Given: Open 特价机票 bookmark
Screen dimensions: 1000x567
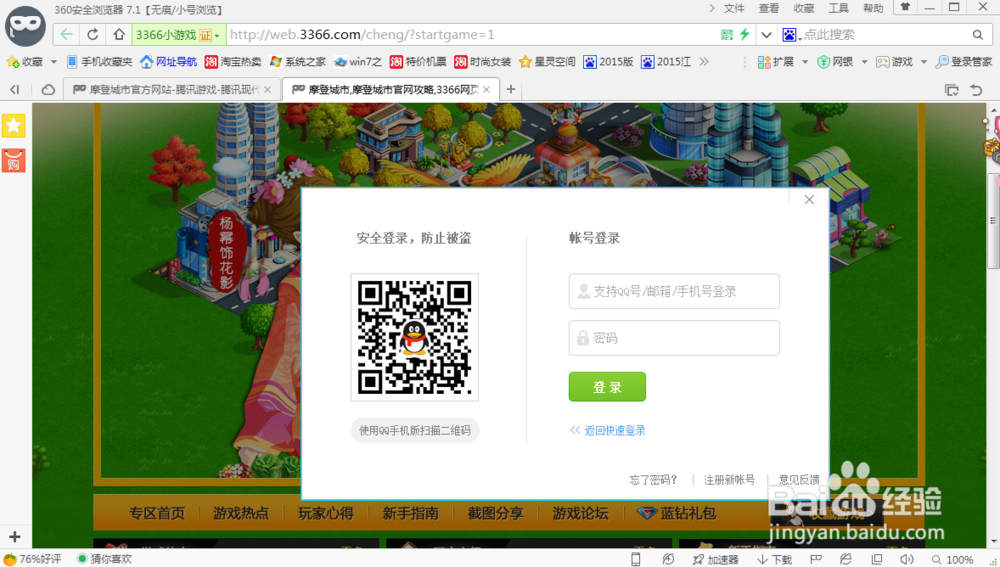Looking at the screenshot, I should point(418,61).
